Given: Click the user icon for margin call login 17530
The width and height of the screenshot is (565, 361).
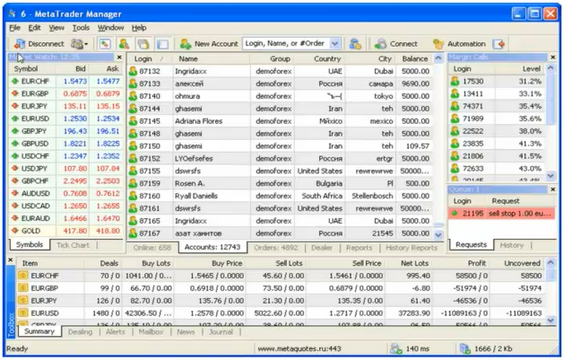Looking at the screenshot, I should [455, 81].
